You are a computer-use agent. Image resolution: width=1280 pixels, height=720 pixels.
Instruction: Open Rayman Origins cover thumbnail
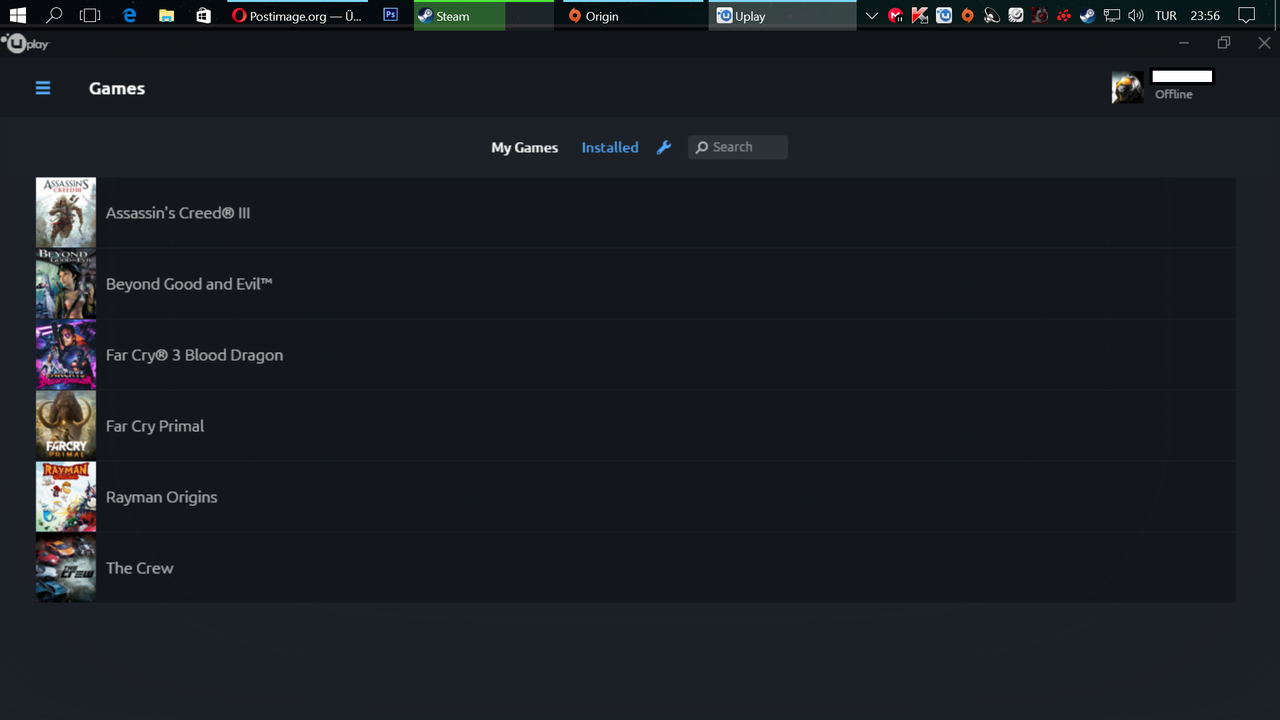(x=66, y=496)
